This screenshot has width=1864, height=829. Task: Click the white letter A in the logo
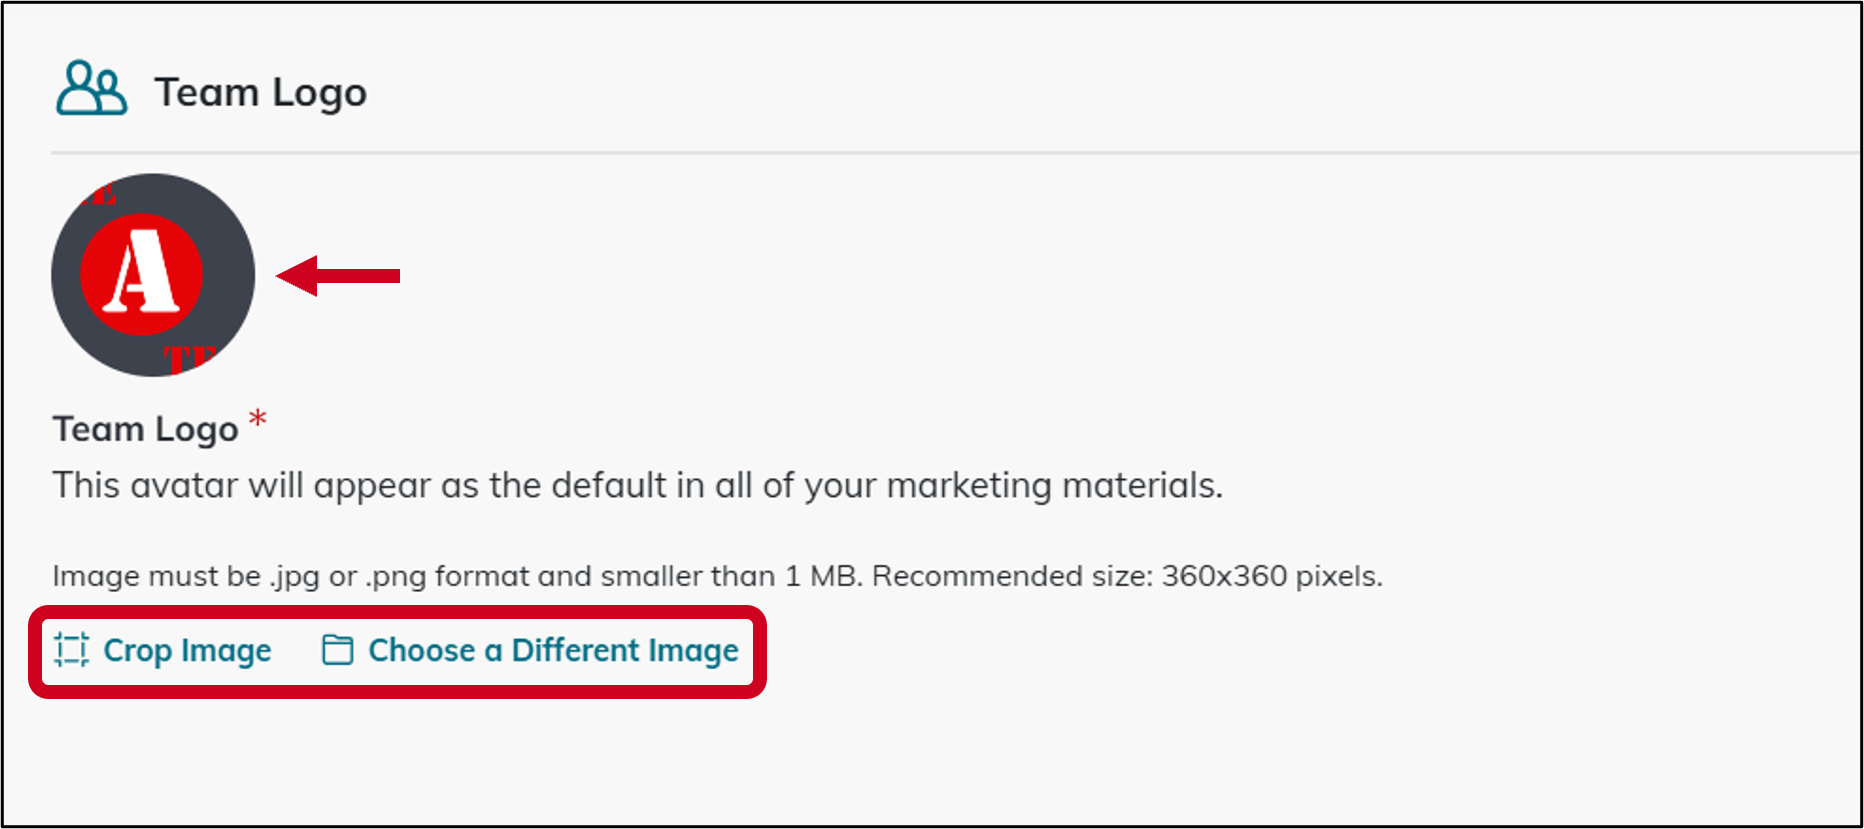click(x=142, y=272)
